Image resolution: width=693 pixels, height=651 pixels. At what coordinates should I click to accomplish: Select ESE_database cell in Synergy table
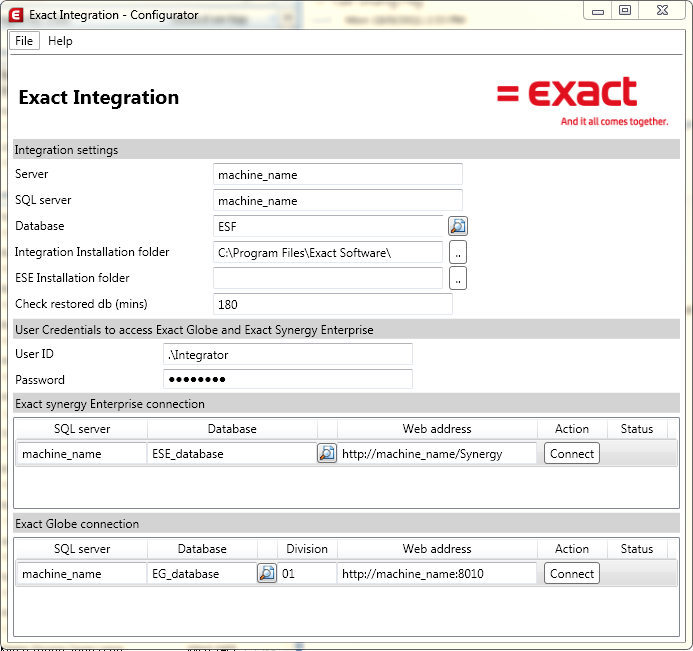232,453
